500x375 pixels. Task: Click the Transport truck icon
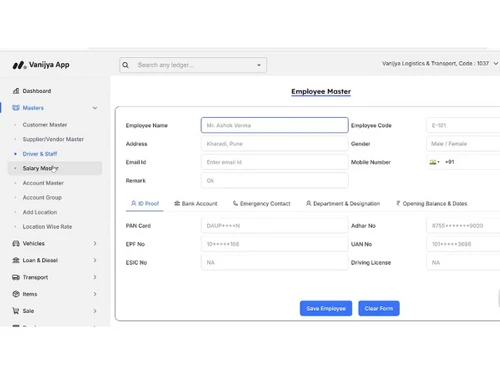click(x=16, y=277)
